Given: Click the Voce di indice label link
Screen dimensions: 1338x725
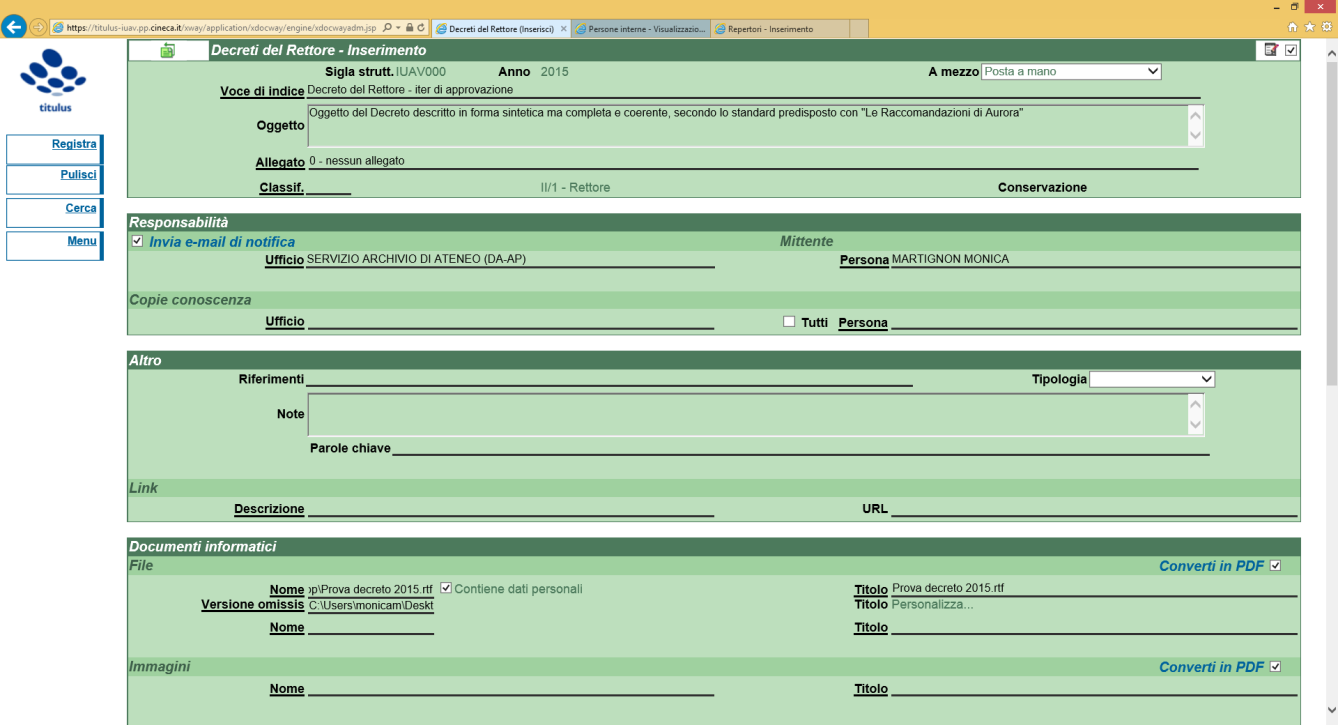Looking at the screenshot, I should [x=262, y=92].
